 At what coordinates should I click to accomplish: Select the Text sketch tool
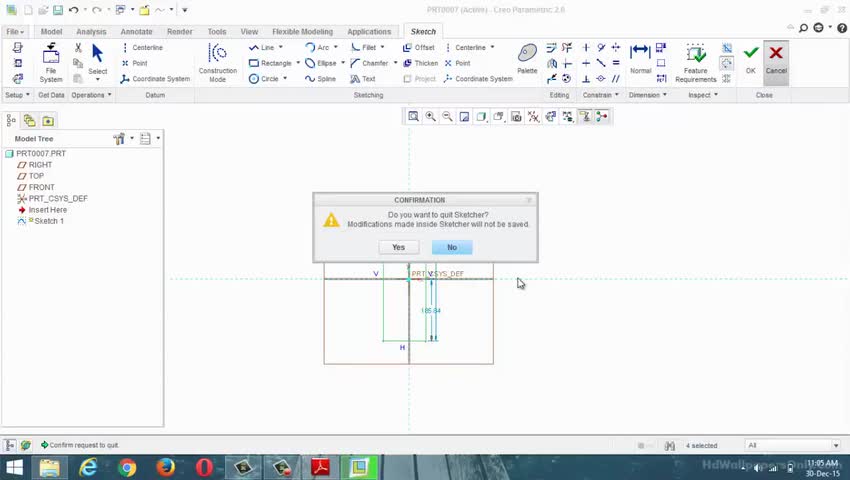[363, 79]
